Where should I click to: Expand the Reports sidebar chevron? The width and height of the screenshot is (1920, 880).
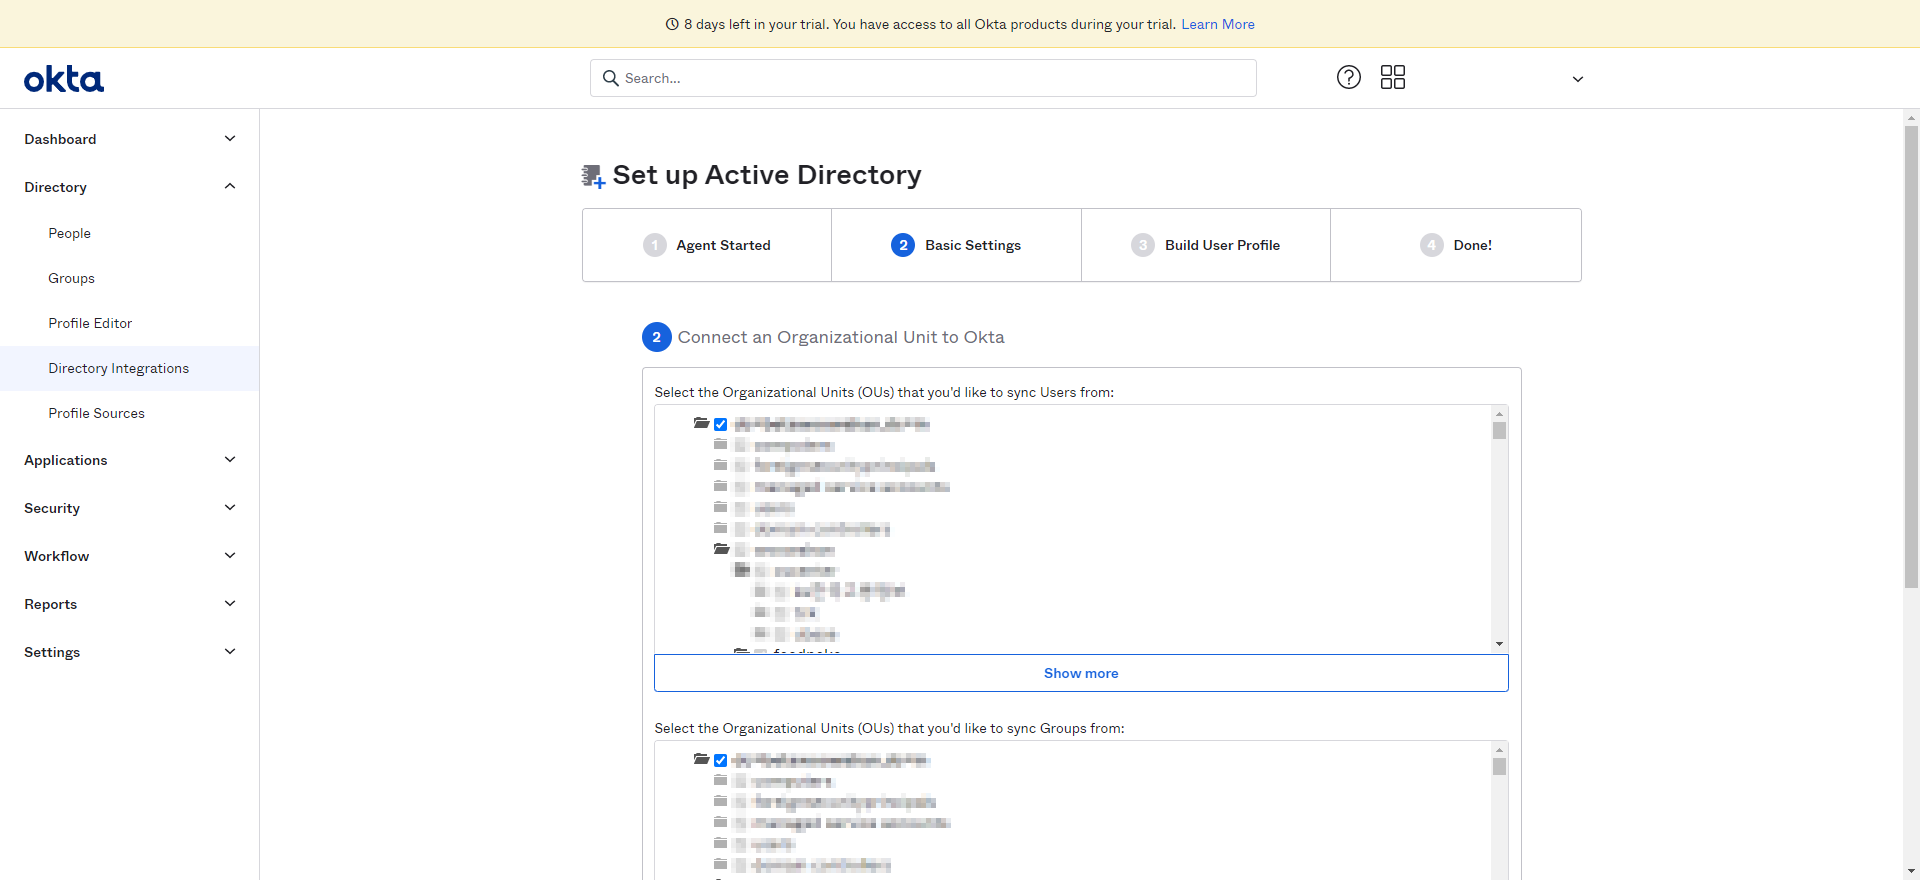(x=230, y=604)
